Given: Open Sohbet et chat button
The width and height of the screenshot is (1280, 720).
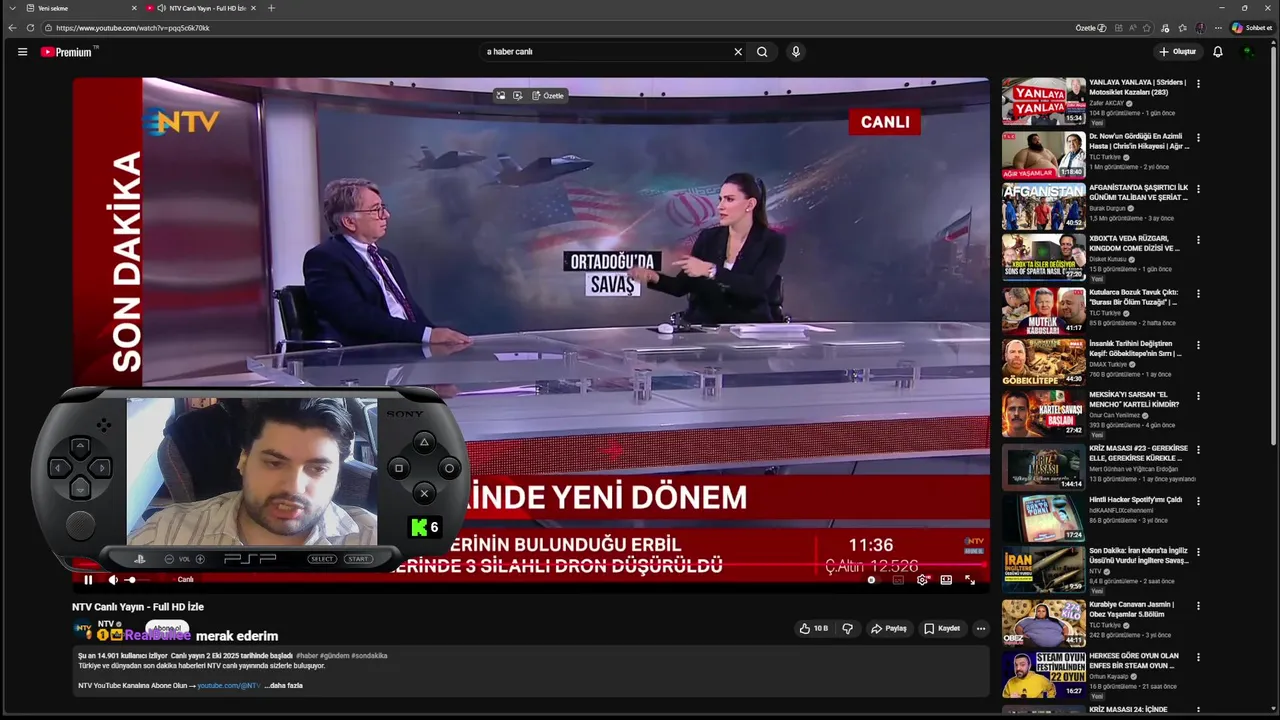Looking at the screenshot, I should pos(1252,28).
